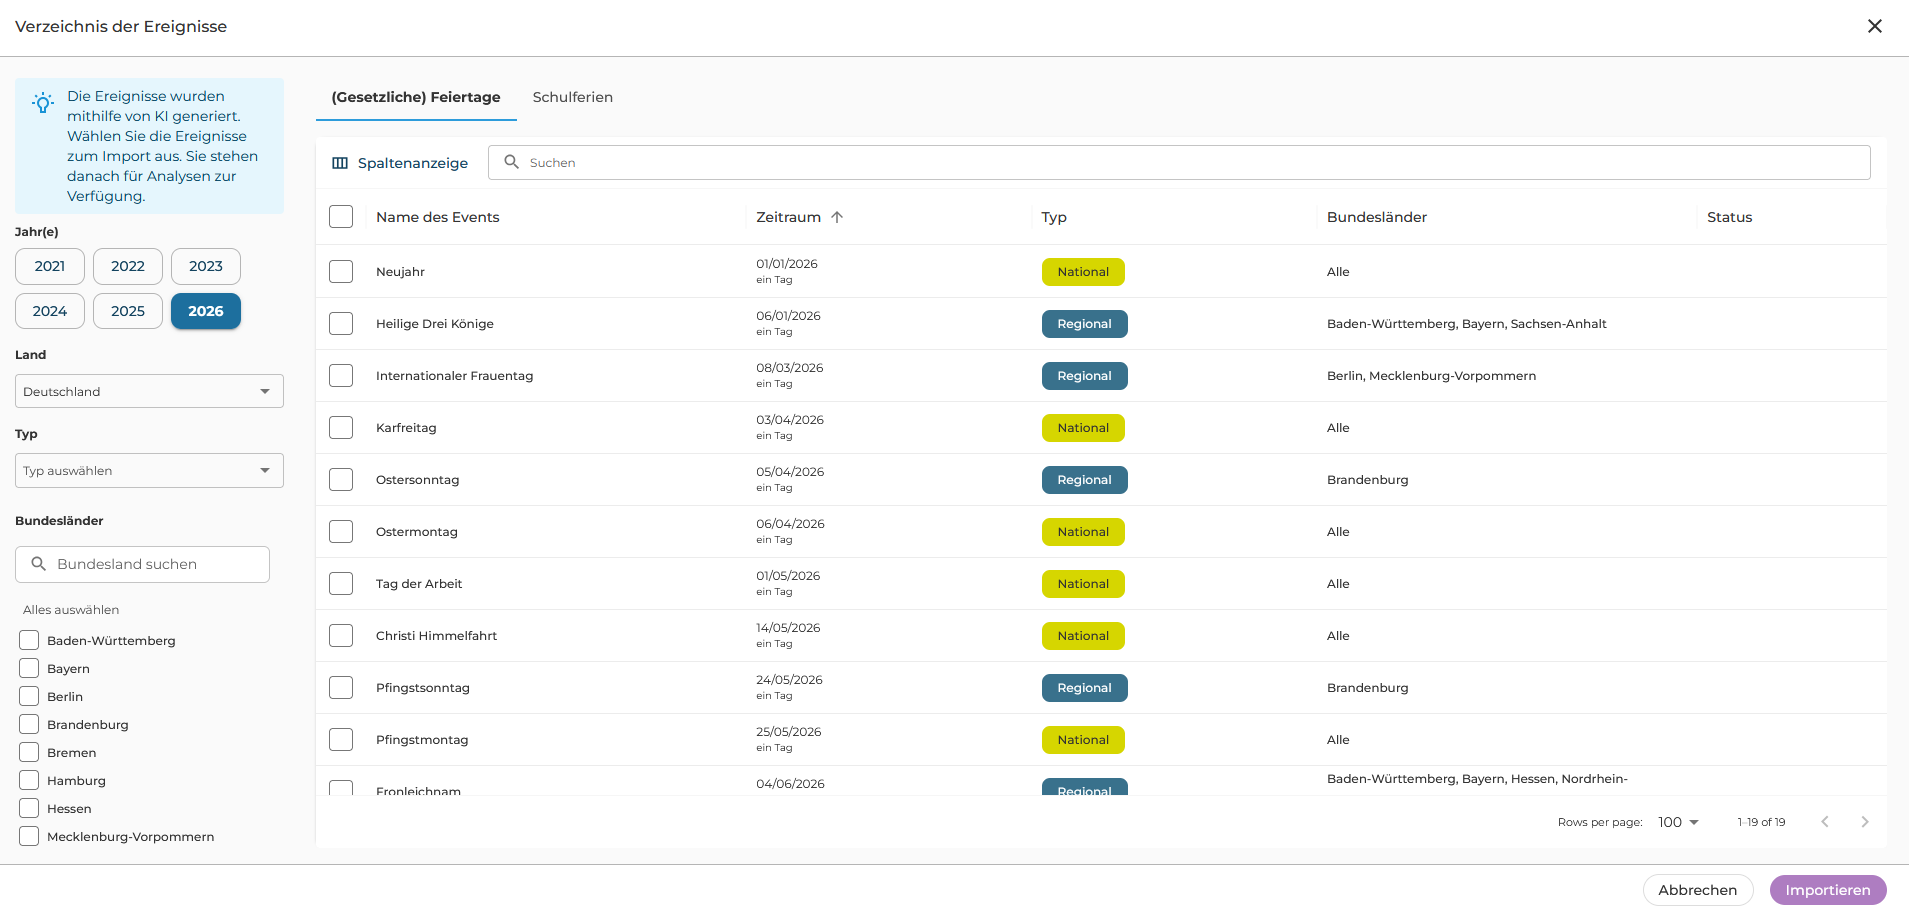This screenshot has width=1909, height=912.
Task: Click the Regional badge in Ostersonntag row
Action: pos(1085,480)
